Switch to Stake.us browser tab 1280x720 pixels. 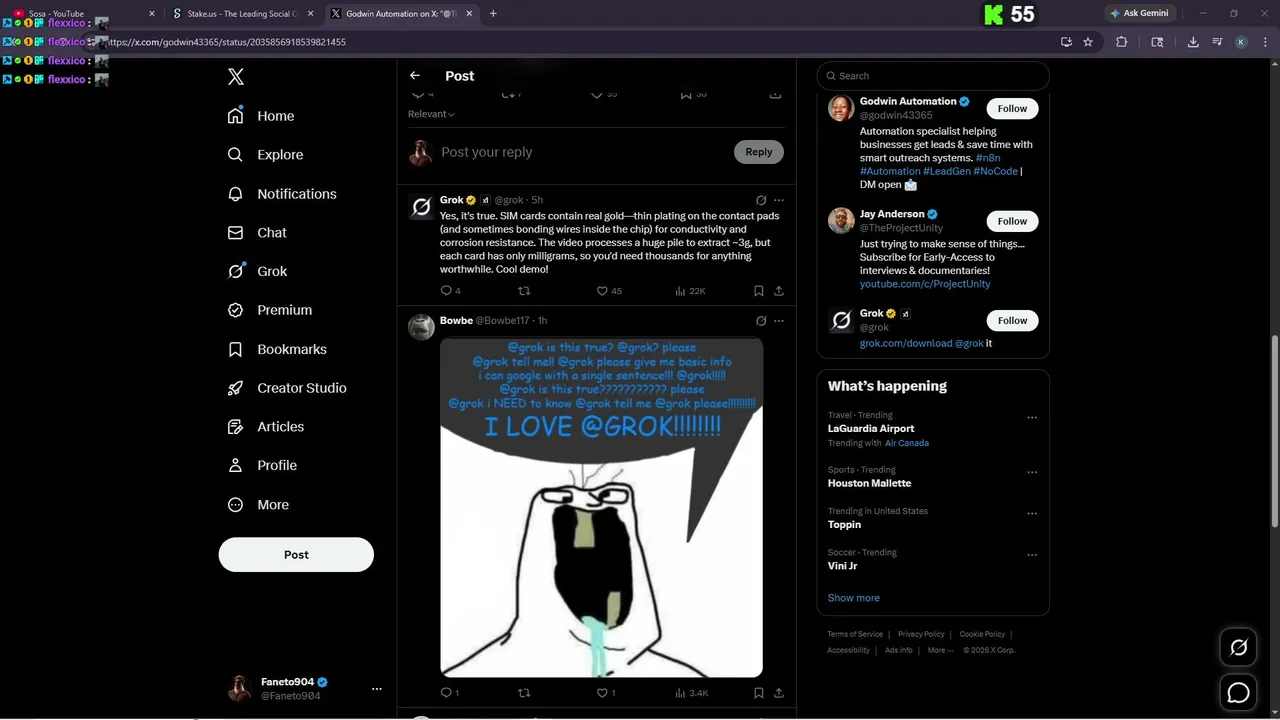(243, 14)
